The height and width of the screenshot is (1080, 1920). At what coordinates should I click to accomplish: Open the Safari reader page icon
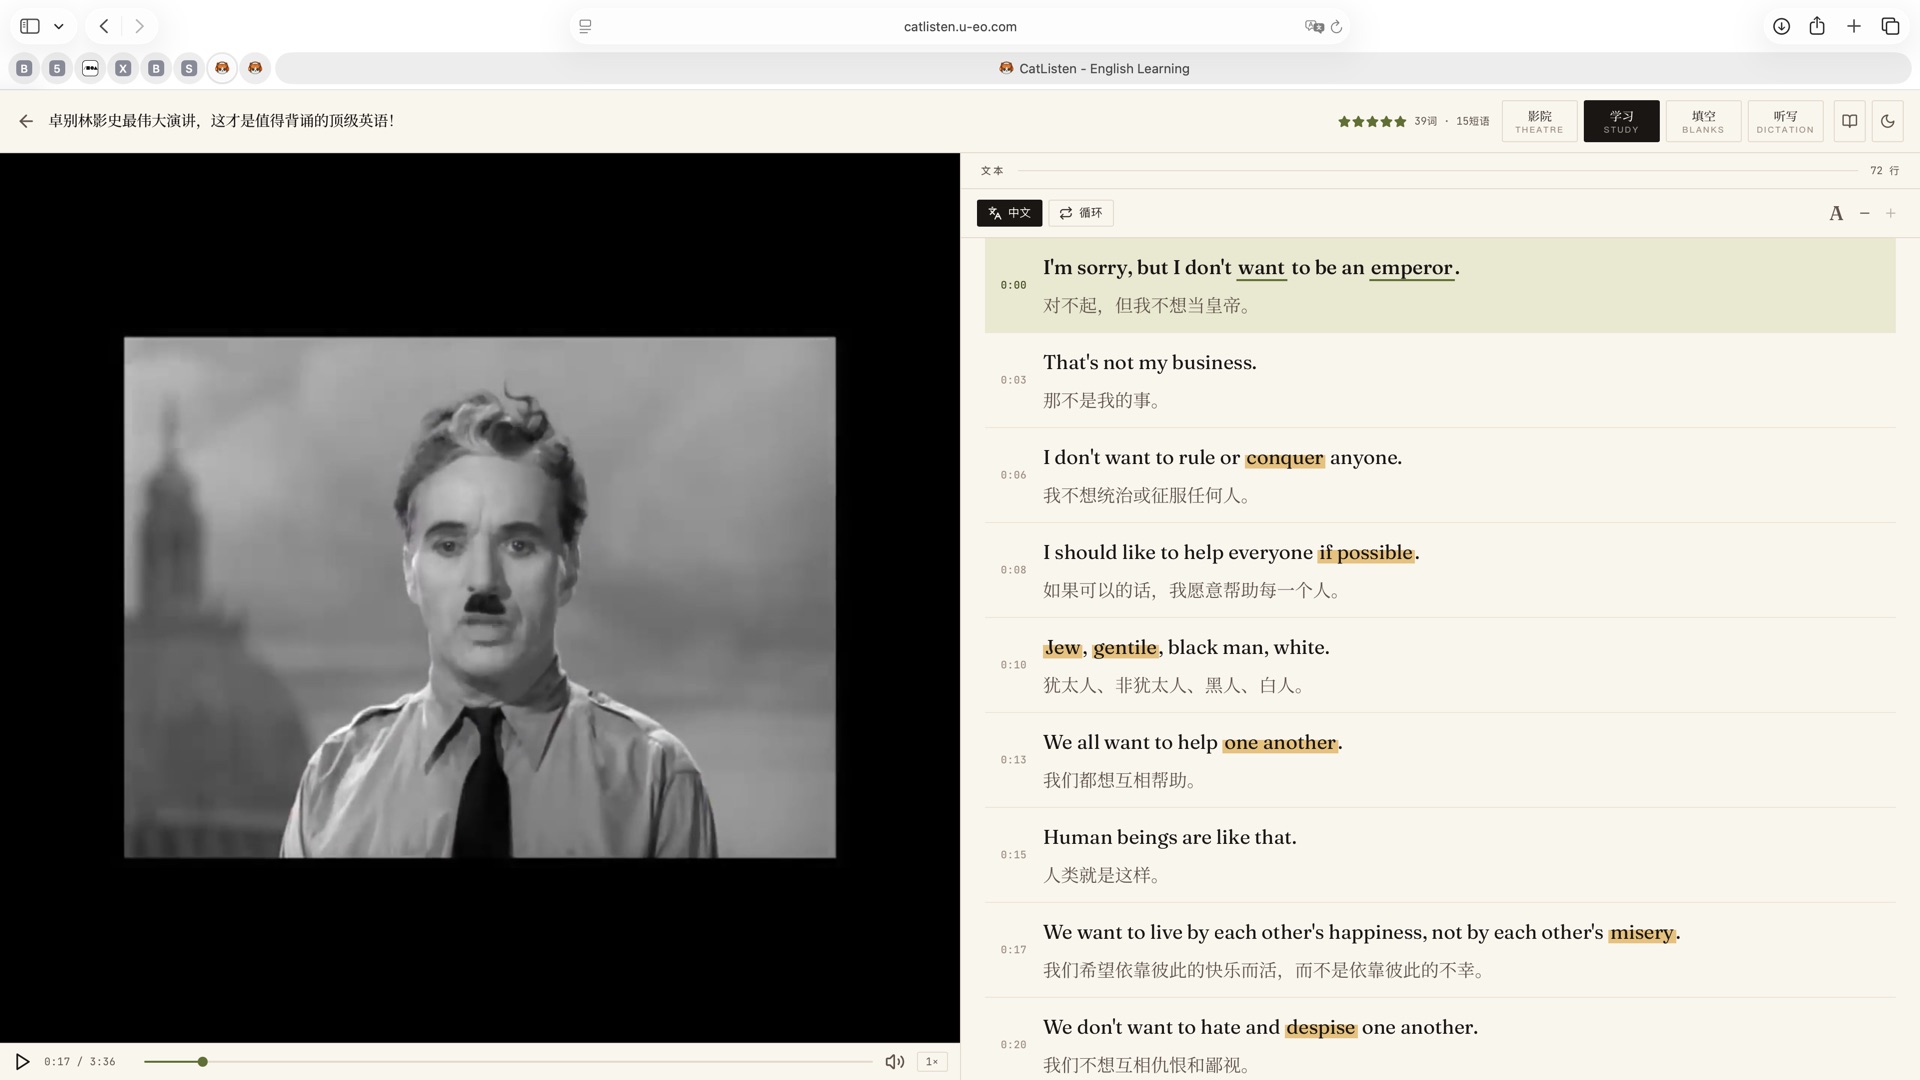[585, 26]
